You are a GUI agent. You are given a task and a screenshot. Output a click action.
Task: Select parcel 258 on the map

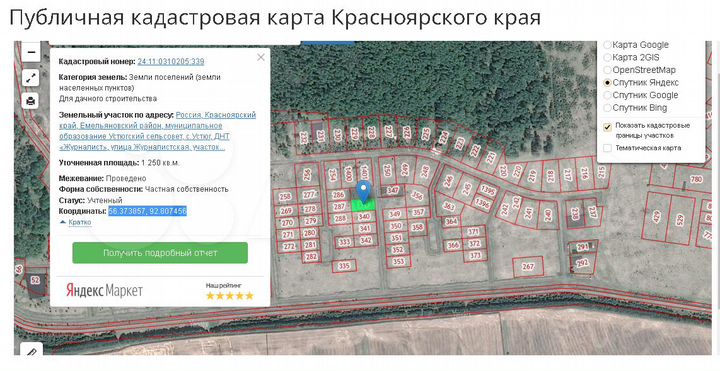(285, 197)
